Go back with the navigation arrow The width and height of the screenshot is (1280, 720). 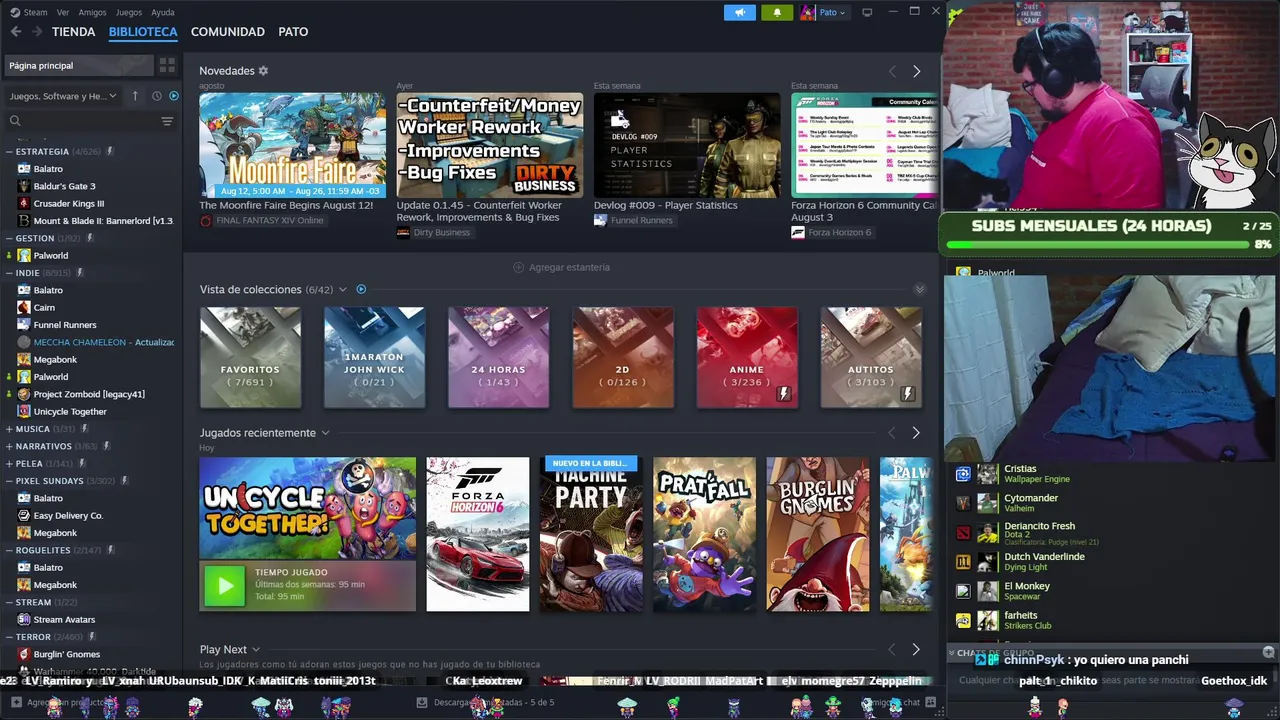tap(15, 32)
